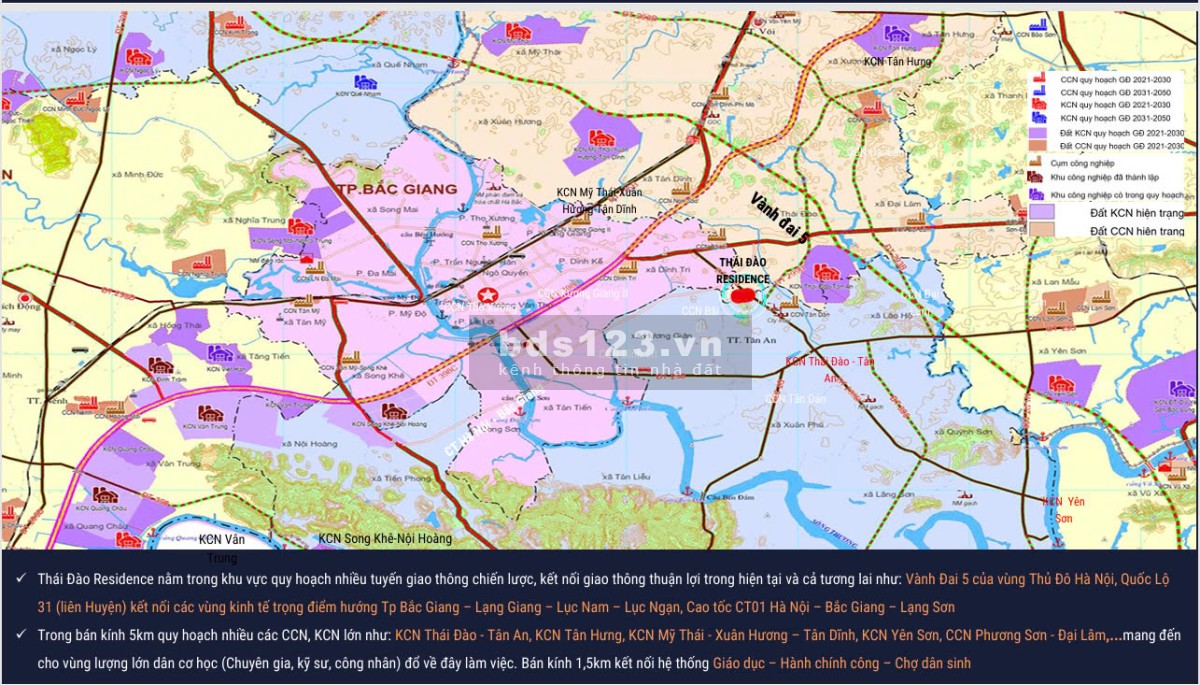Click the KCN Song Khê-Nội Hoàng factory icon

pyautogui.click(x=393, y=411)
